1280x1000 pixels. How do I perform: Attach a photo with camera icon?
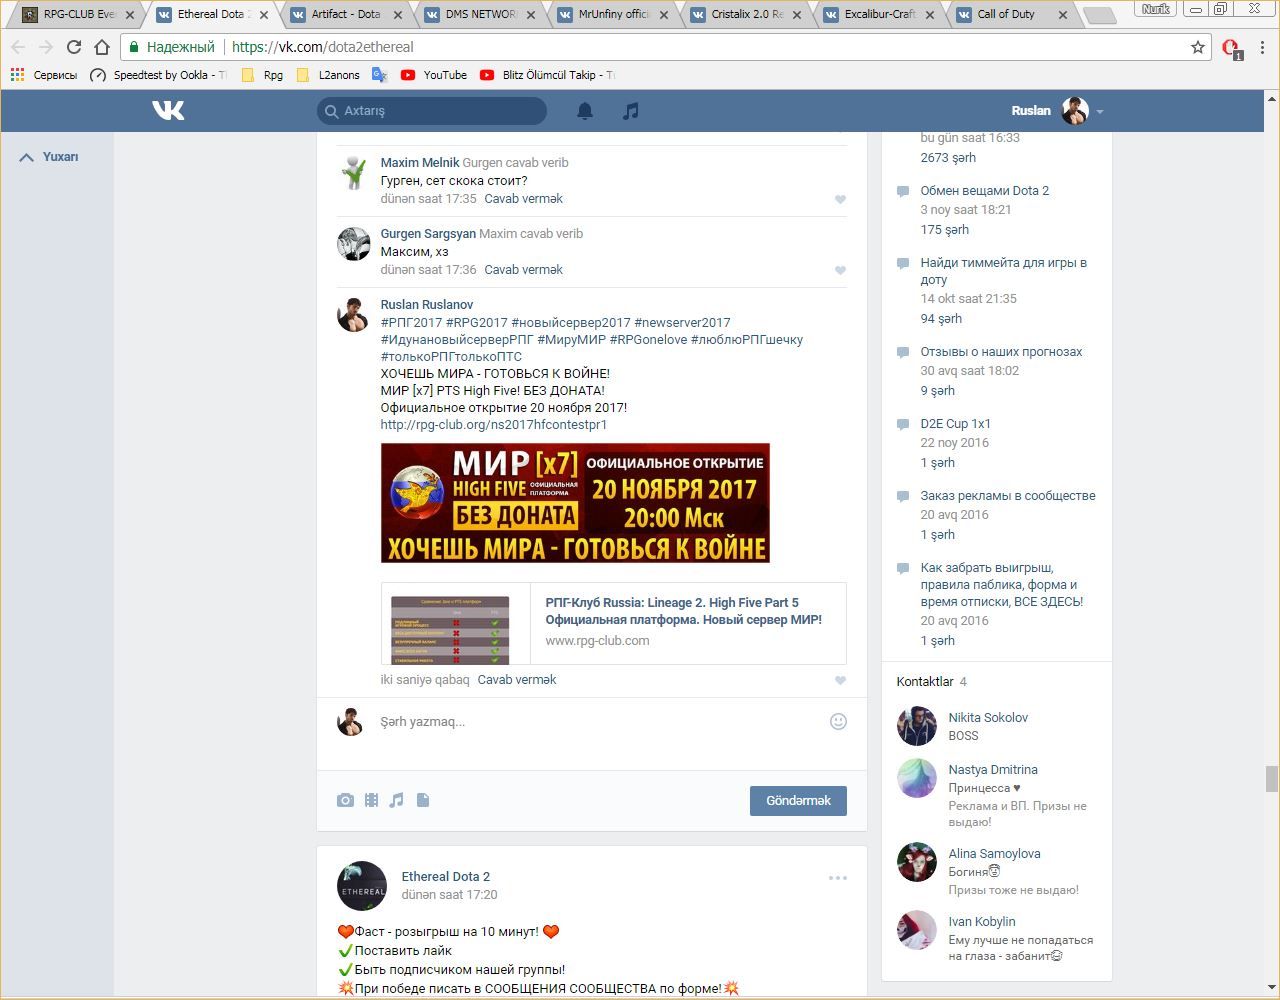[345, 800]
